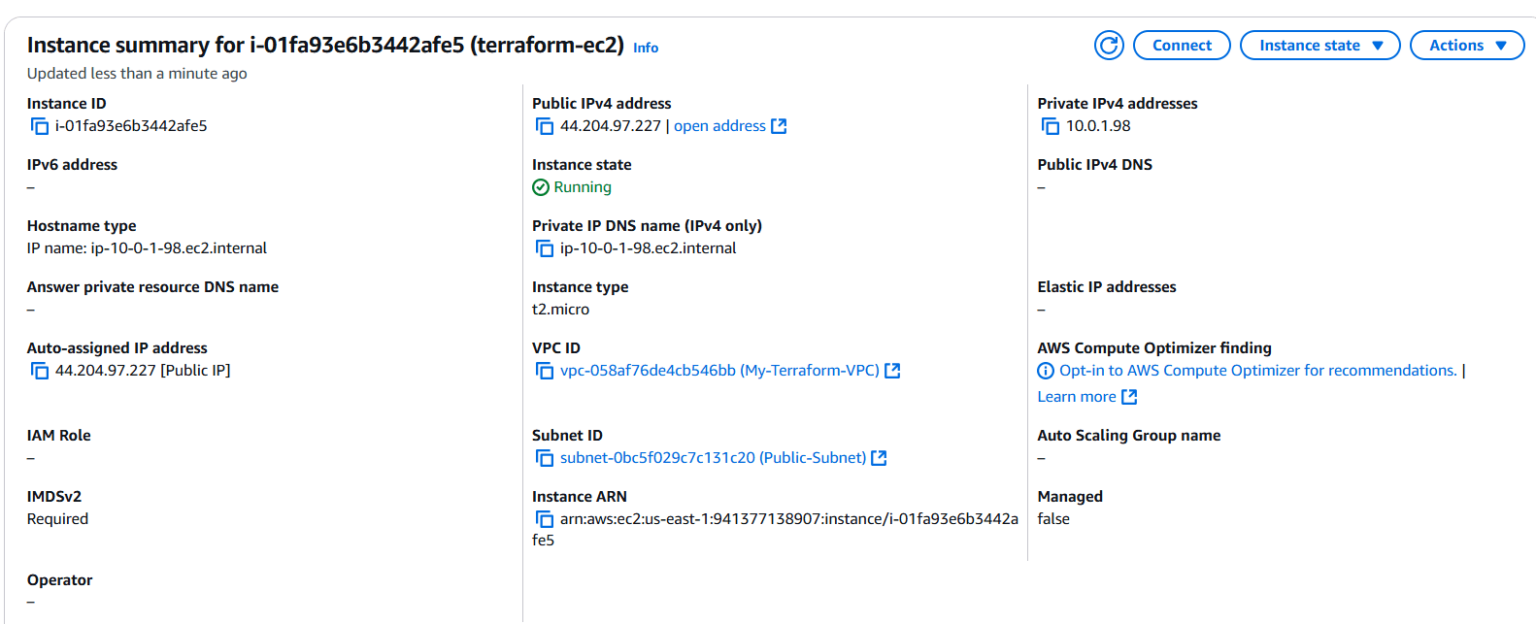Copy the VPC ID
1536x624 pixels.
point(545,370)
